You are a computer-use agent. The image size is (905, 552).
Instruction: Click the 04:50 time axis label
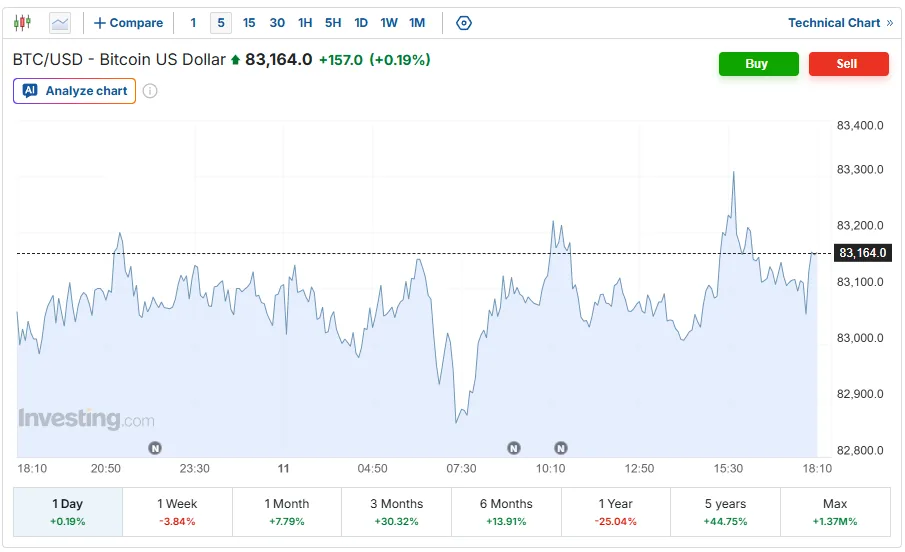click(x=372, y=468)
